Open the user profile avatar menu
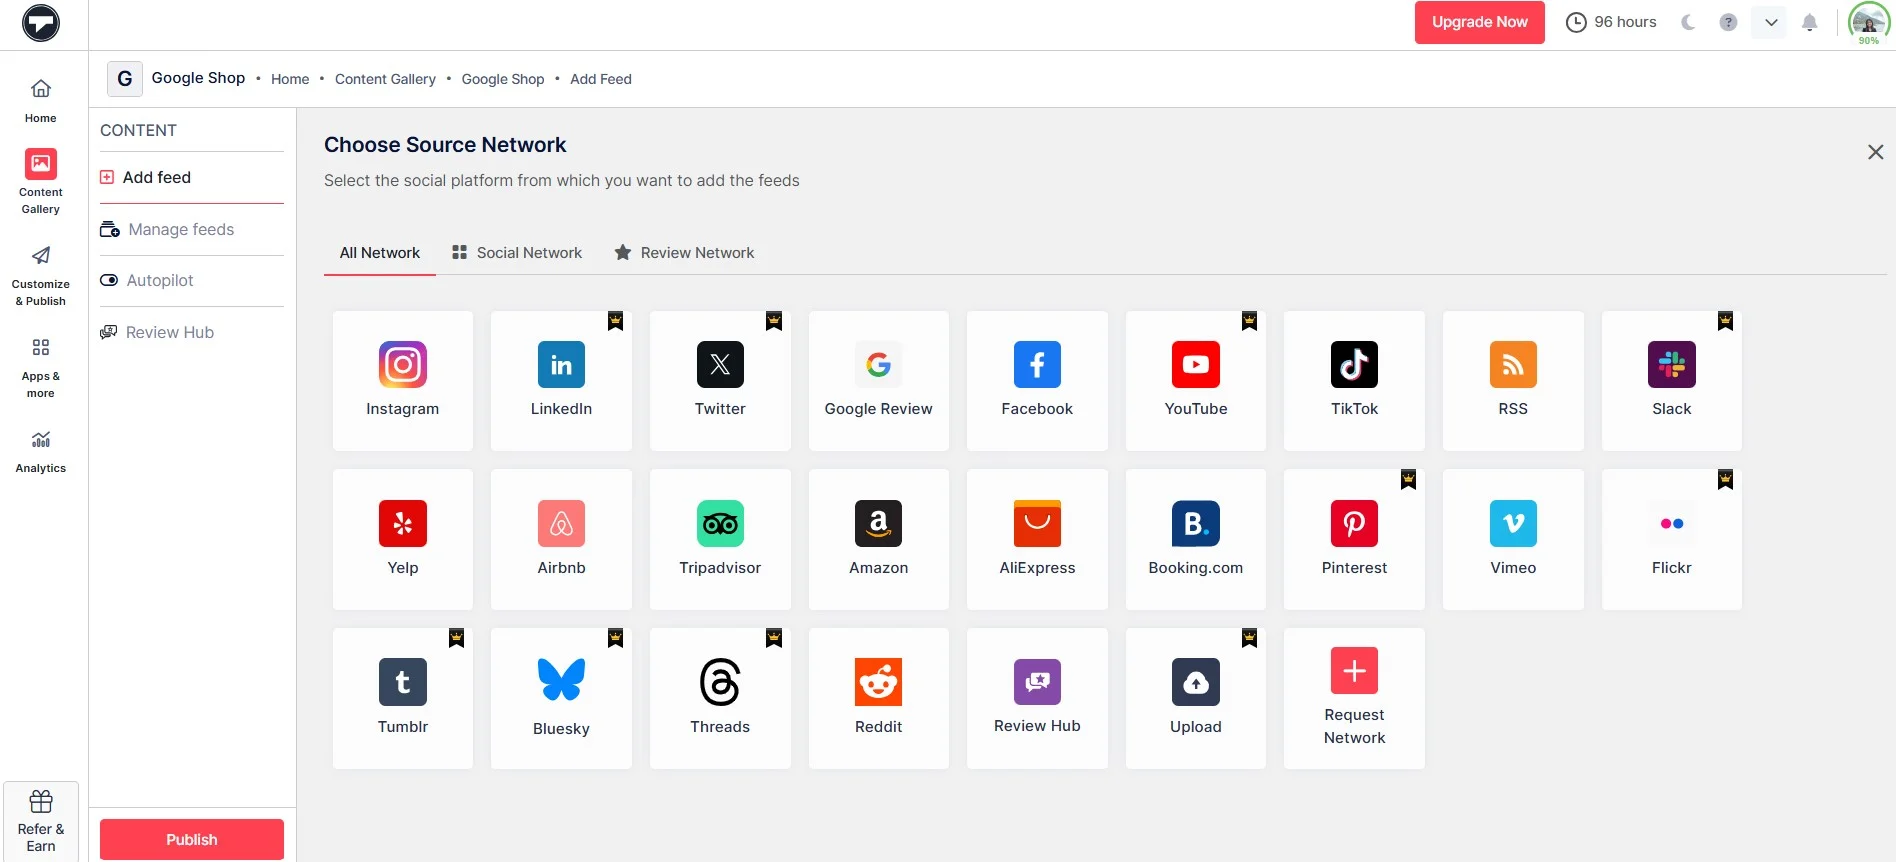The height and width of the screenshot is (862, 1896). click(x=1867, y=22)
